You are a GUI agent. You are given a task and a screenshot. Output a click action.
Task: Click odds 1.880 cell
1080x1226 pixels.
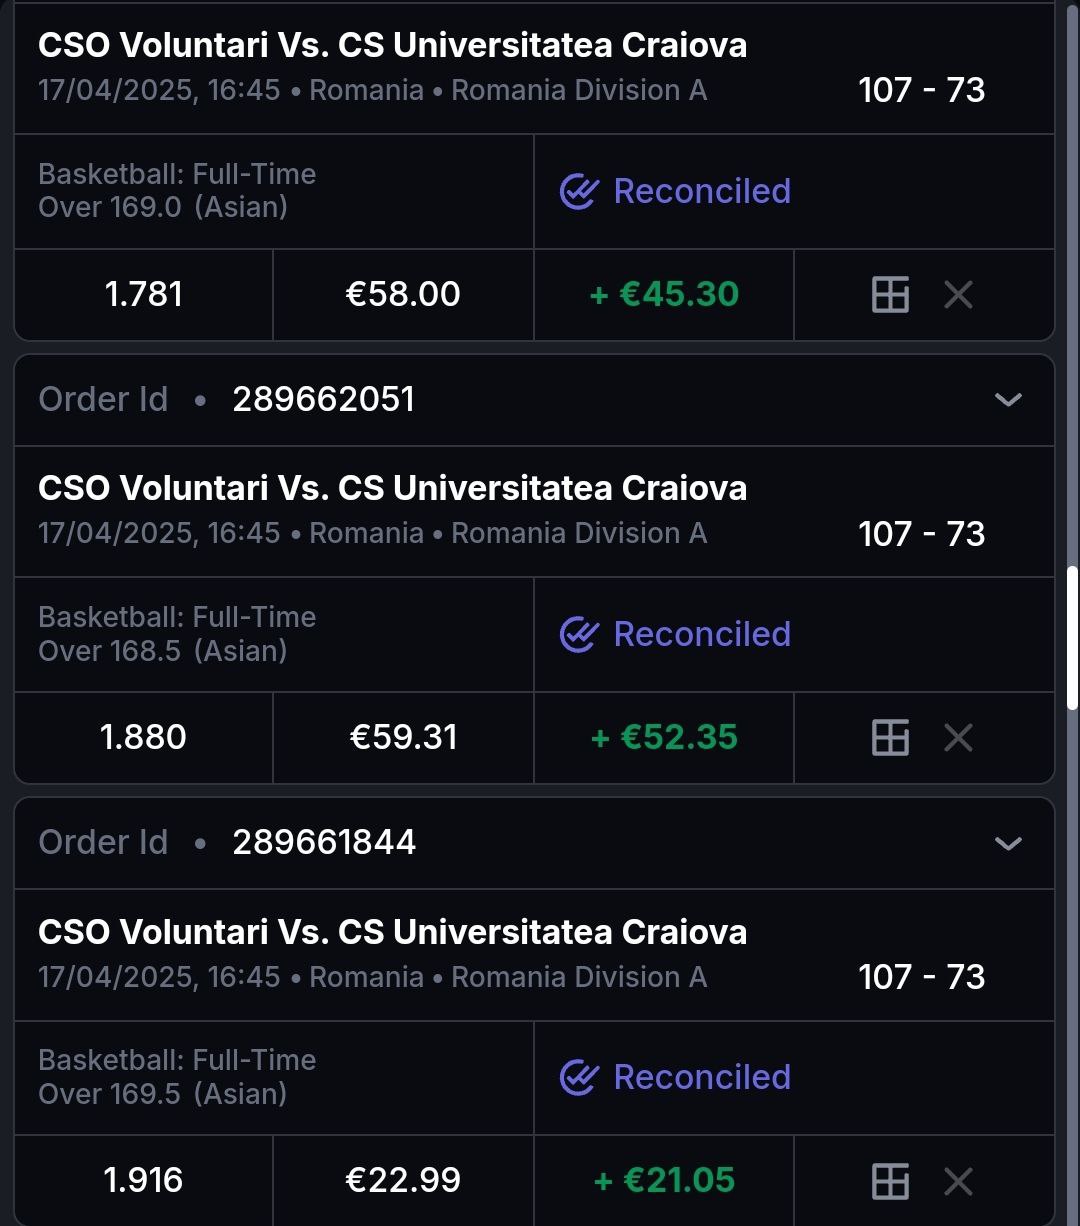coord(143,738)
